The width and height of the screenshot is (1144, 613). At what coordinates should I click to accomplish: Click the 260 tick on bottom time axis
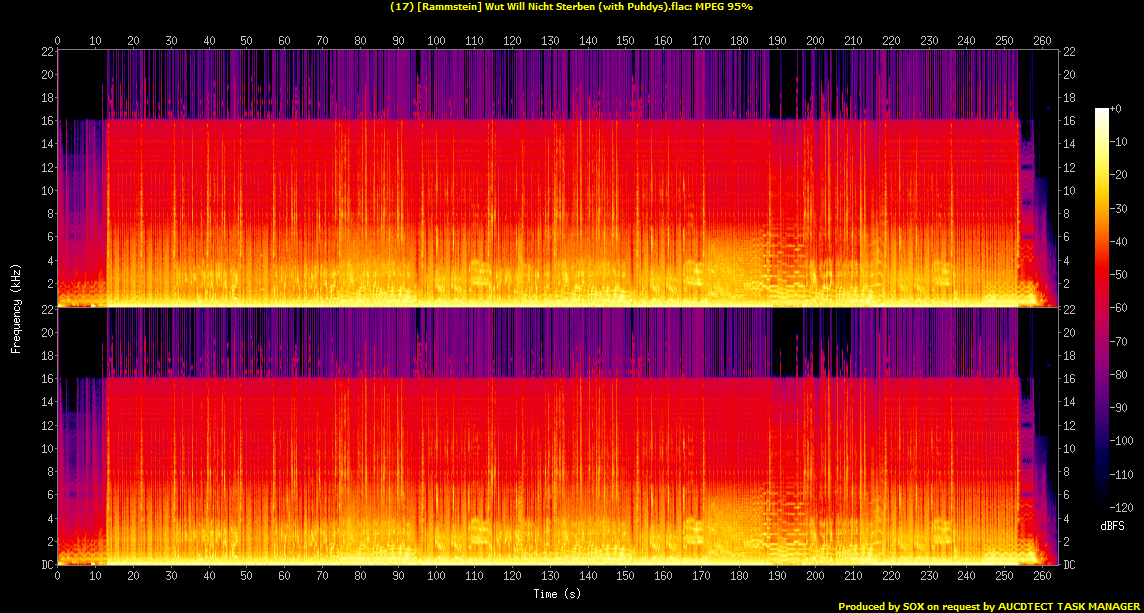tap(1042, 576)
